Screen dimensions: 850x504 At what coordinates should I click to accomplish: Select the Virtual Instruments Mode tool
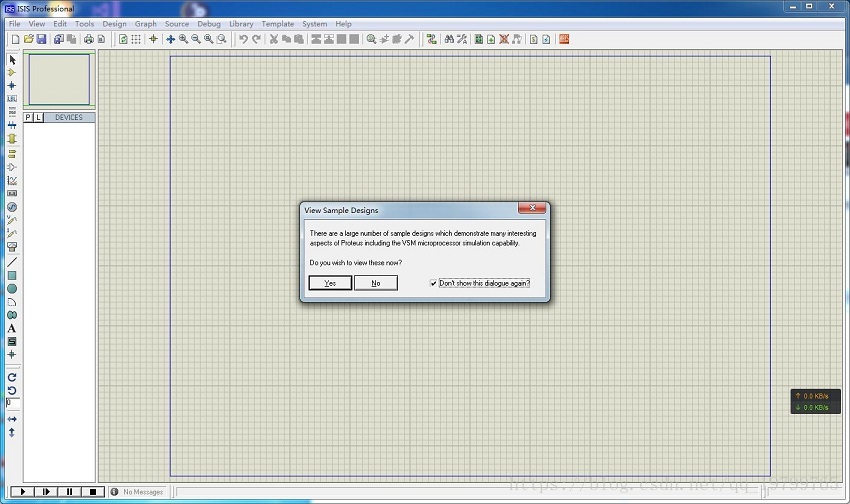coord(12,247)
